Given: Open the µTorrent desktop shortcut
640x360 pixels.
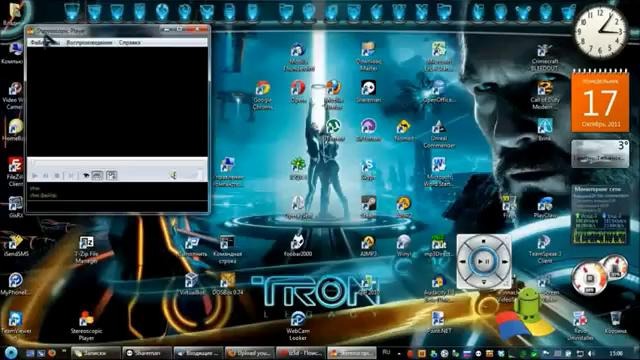Looking at the screenshot, I should (x=333, y=130).
